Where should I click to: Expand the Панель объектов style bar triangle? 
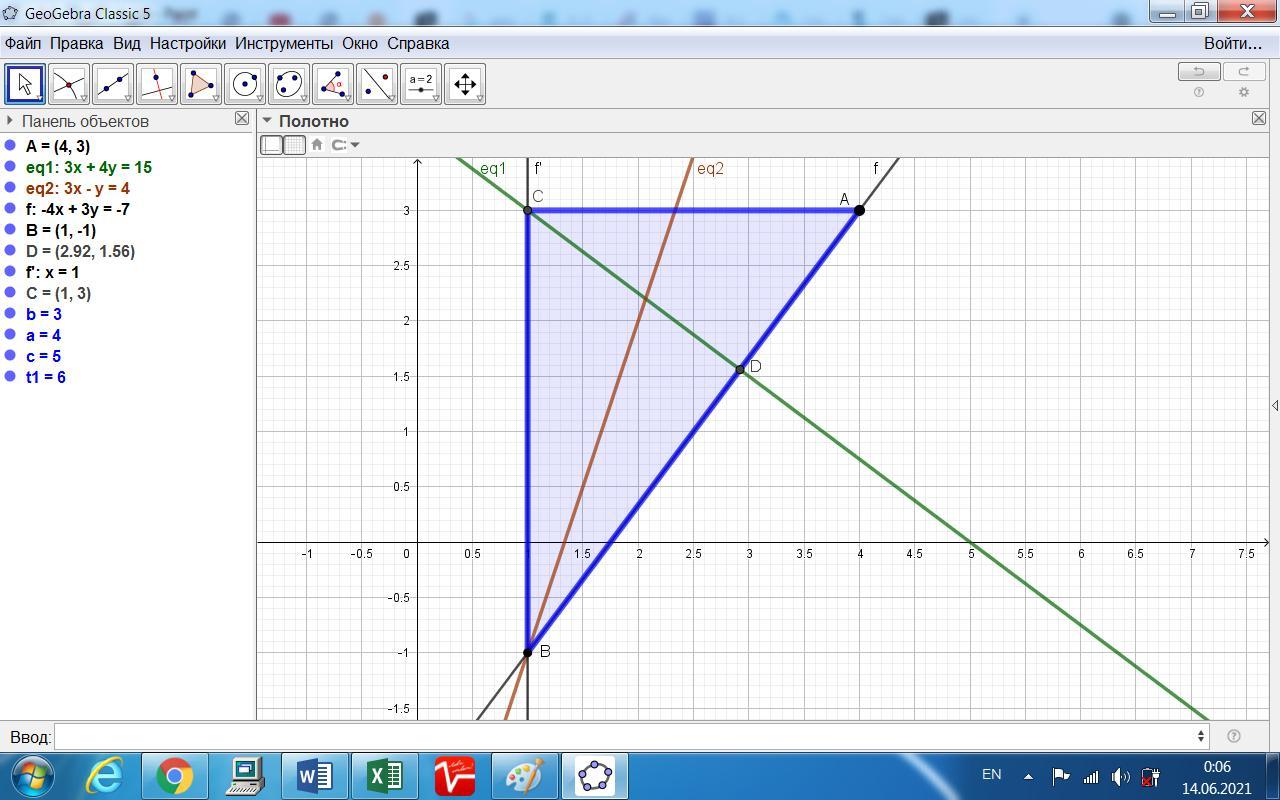point(9,121)
